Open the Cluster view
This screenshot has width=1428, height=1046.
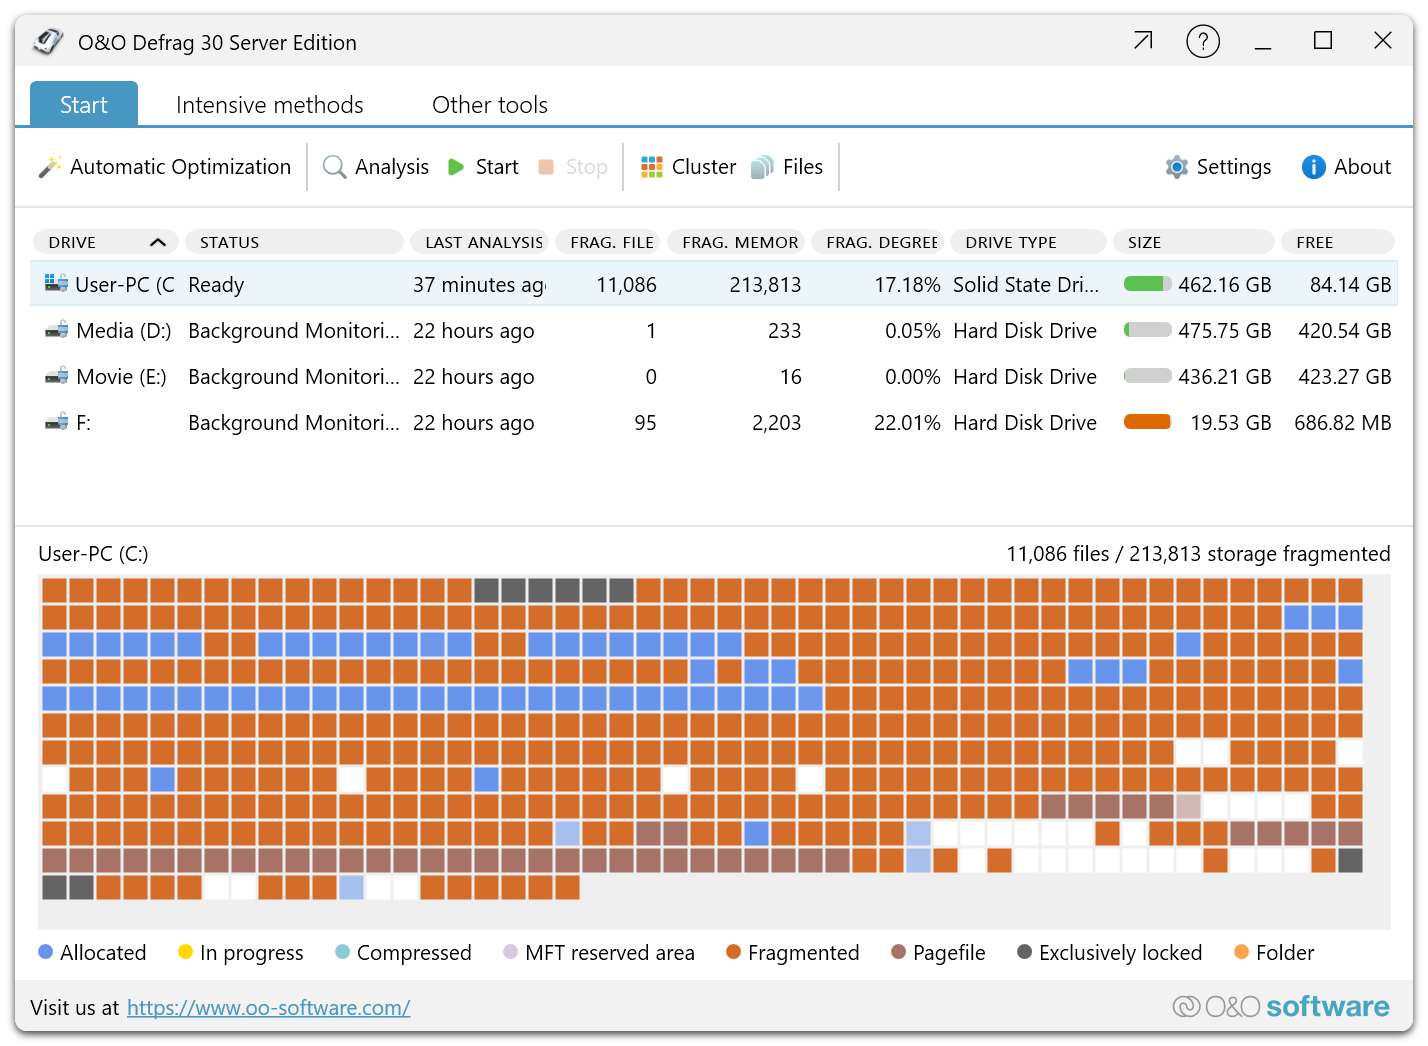pyautogui.click(x=652, y=167)
